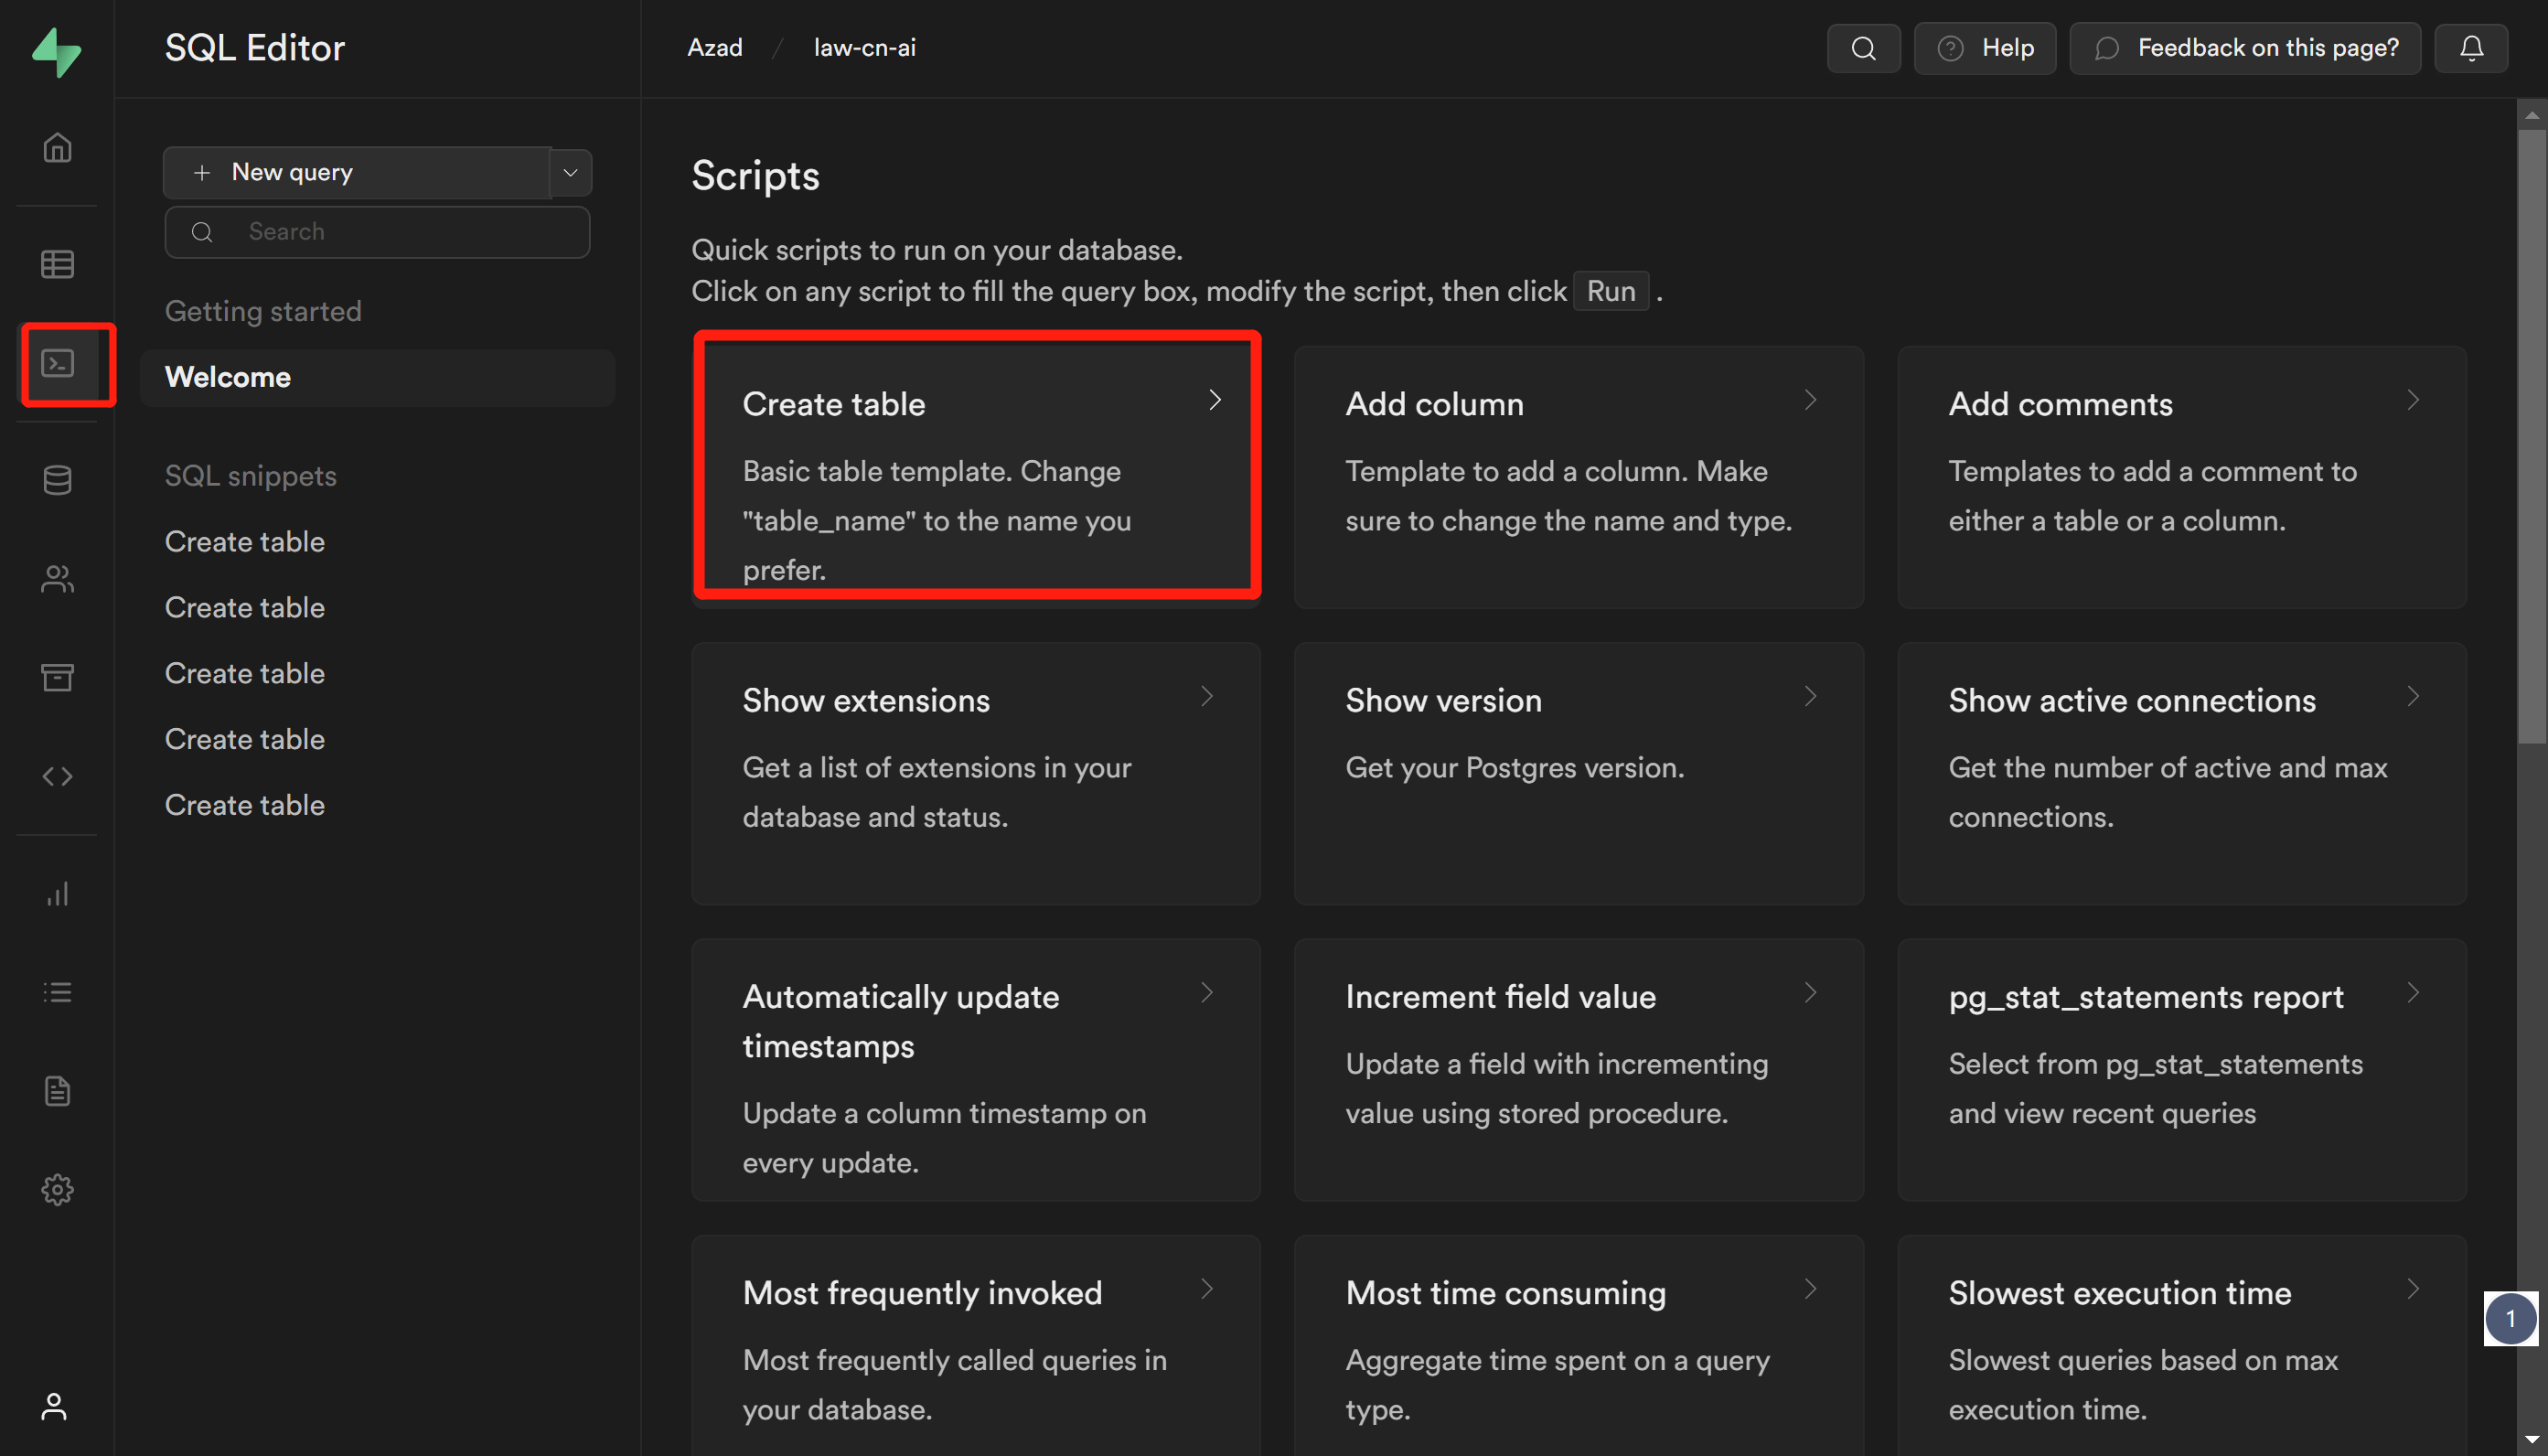Open first Create table SQL snippet
This screenshot has height=1456, width=2548.
coord(245,541)
